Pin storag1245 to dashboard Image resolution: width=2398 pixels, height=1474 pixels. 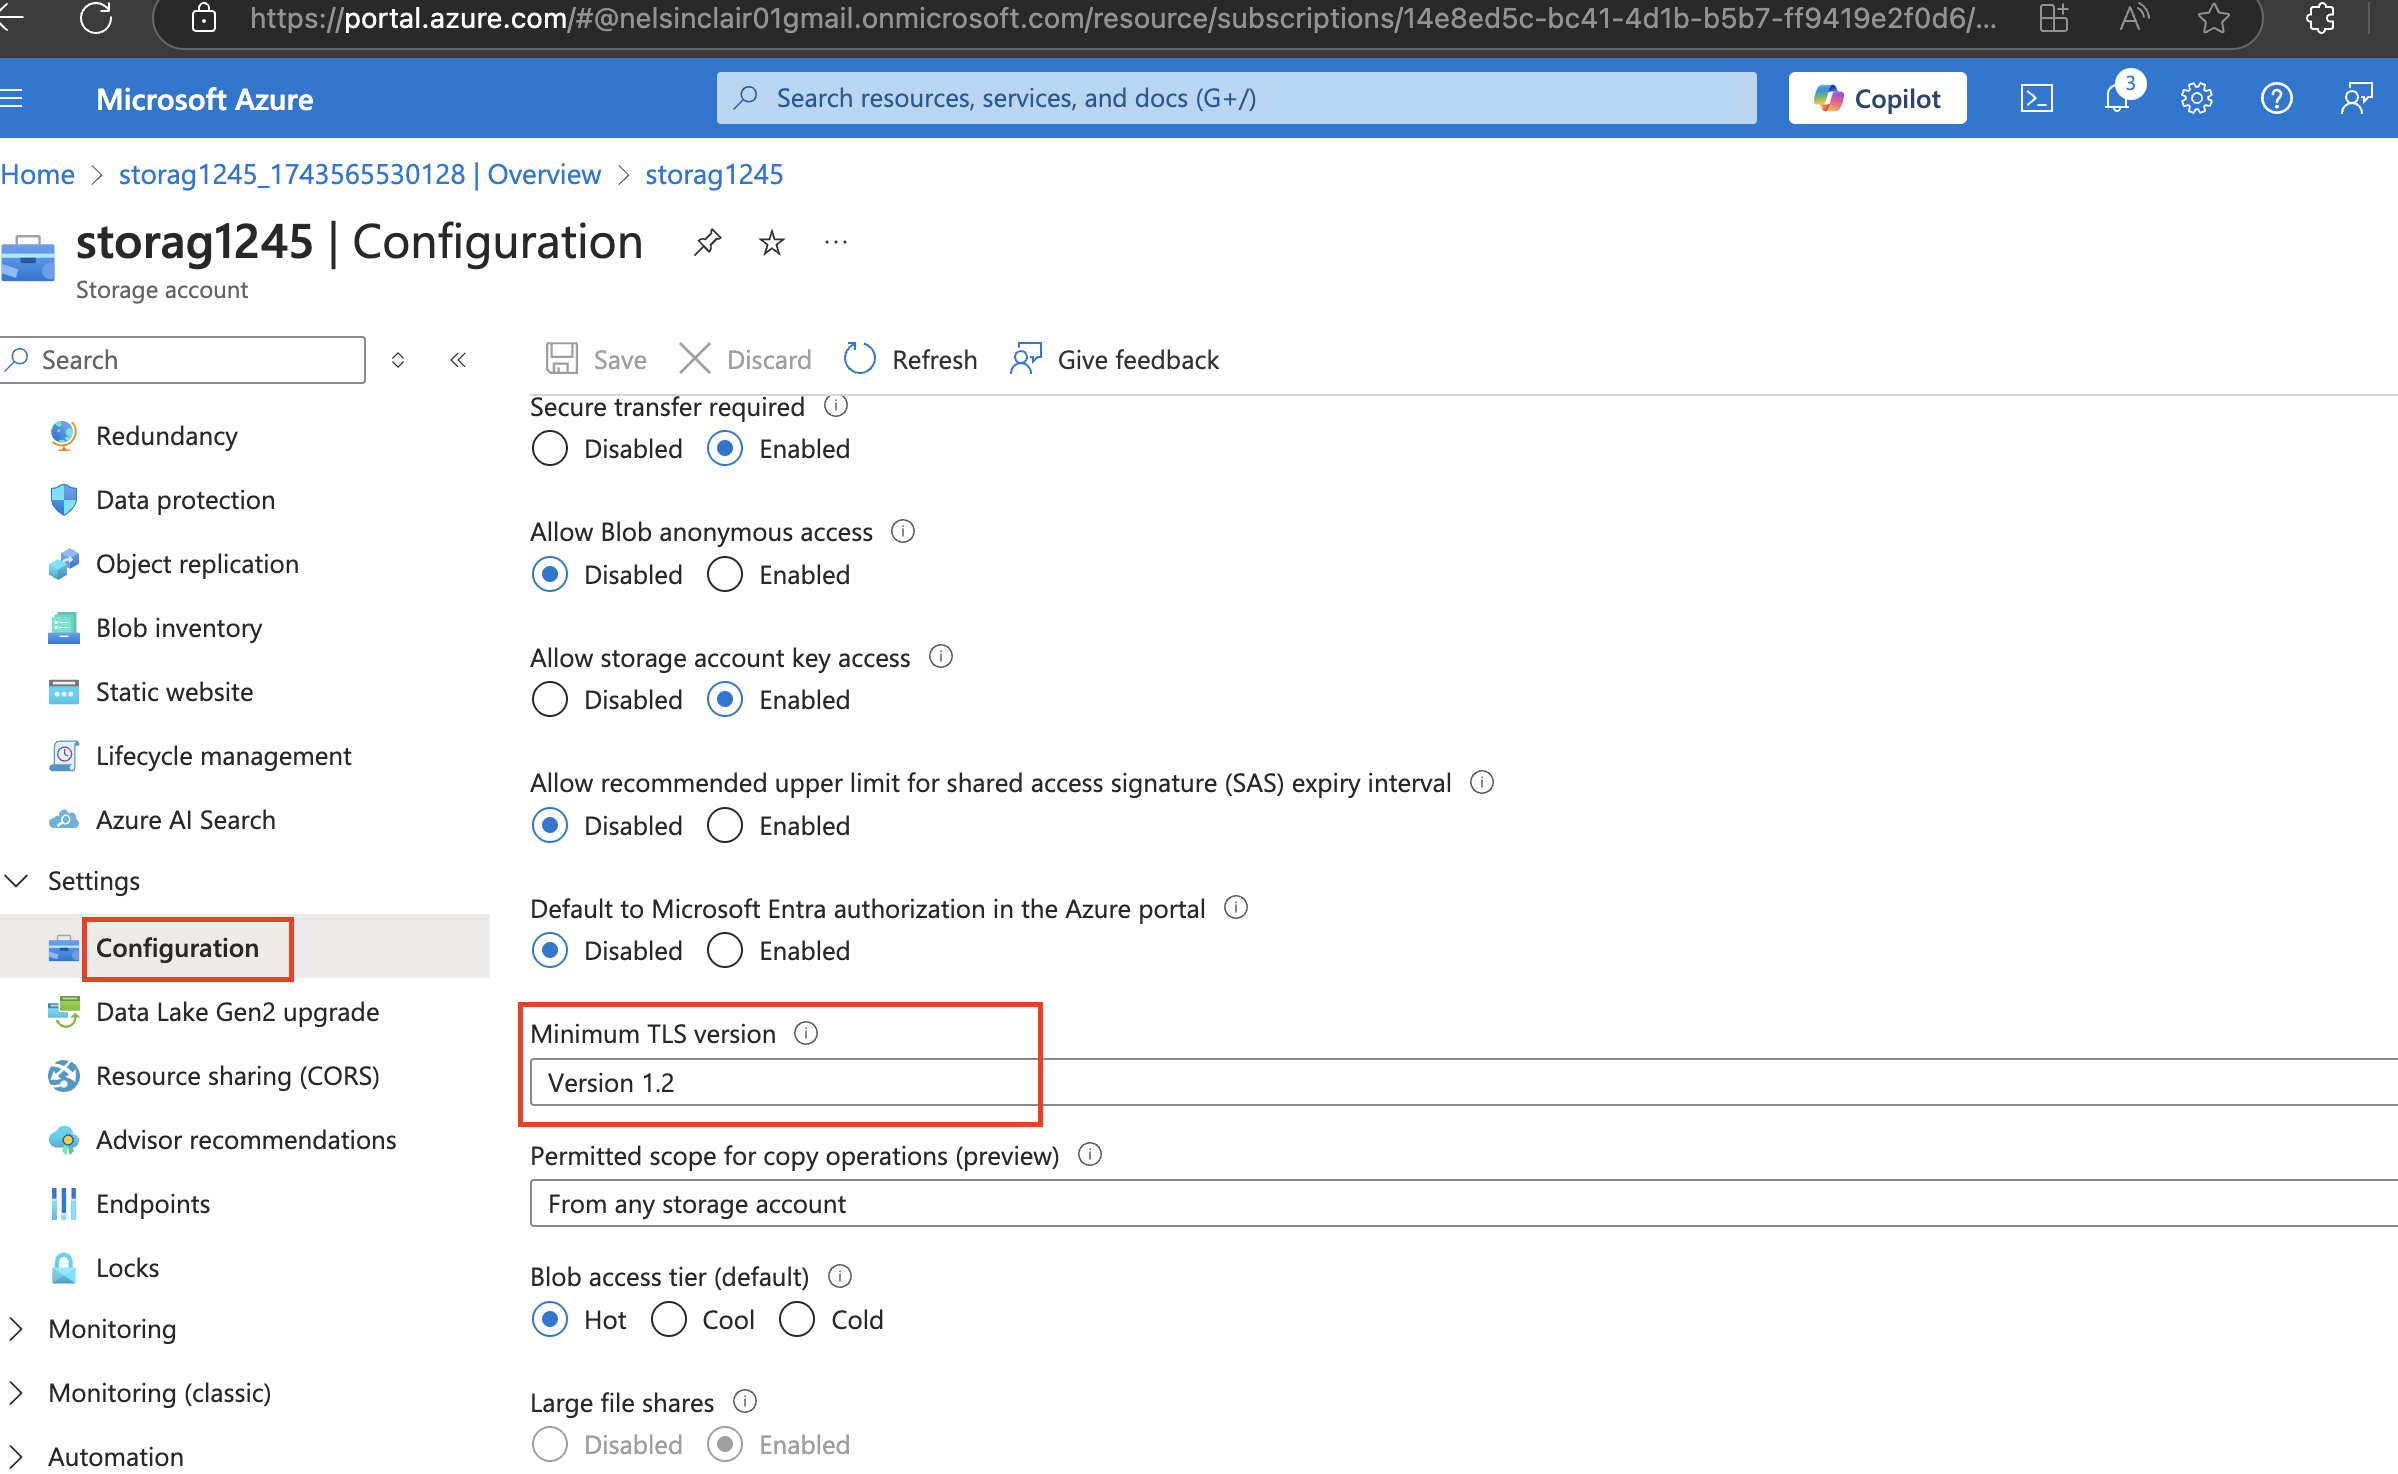(x=708, y=242)
